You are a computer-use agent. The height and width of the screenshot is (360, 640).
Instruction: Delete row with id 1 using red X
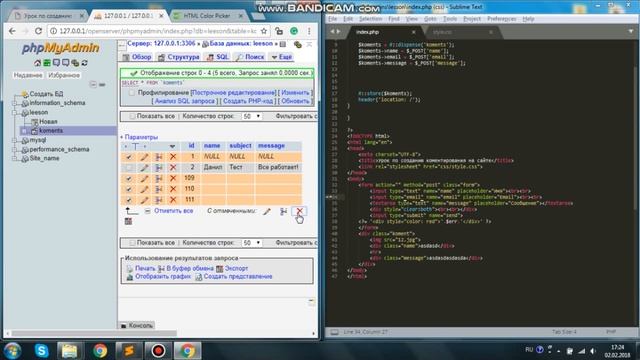(173, 157)
